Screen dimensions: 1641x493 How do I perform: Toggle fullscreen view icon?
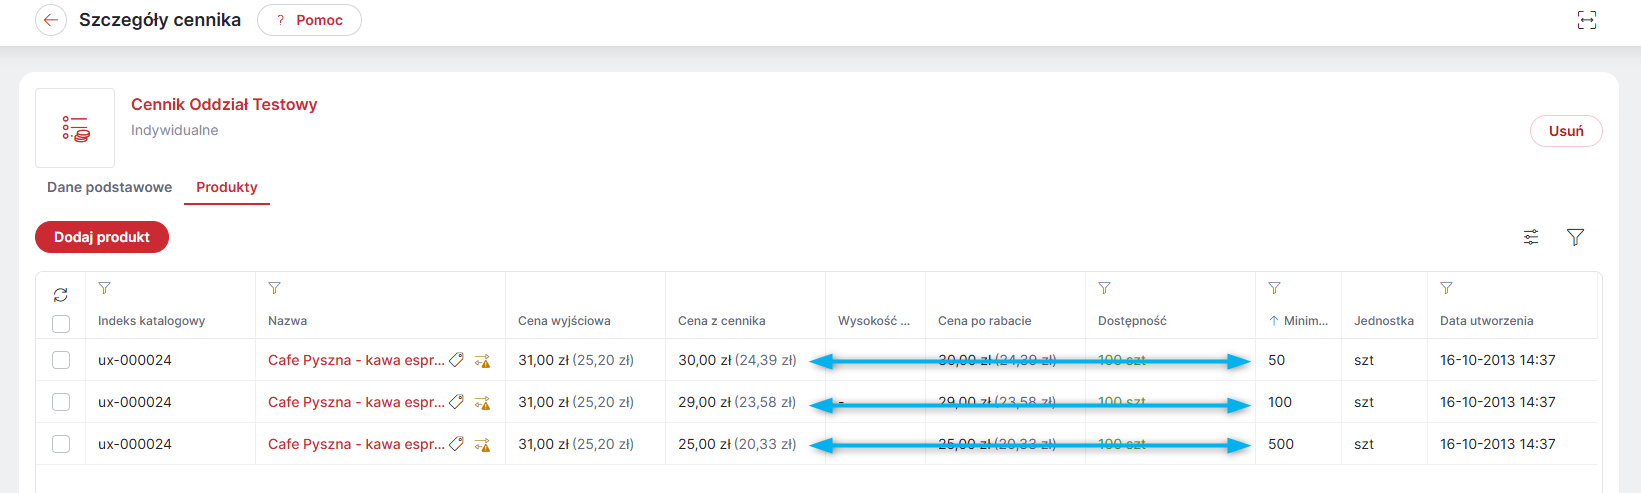coord(1587,20)
